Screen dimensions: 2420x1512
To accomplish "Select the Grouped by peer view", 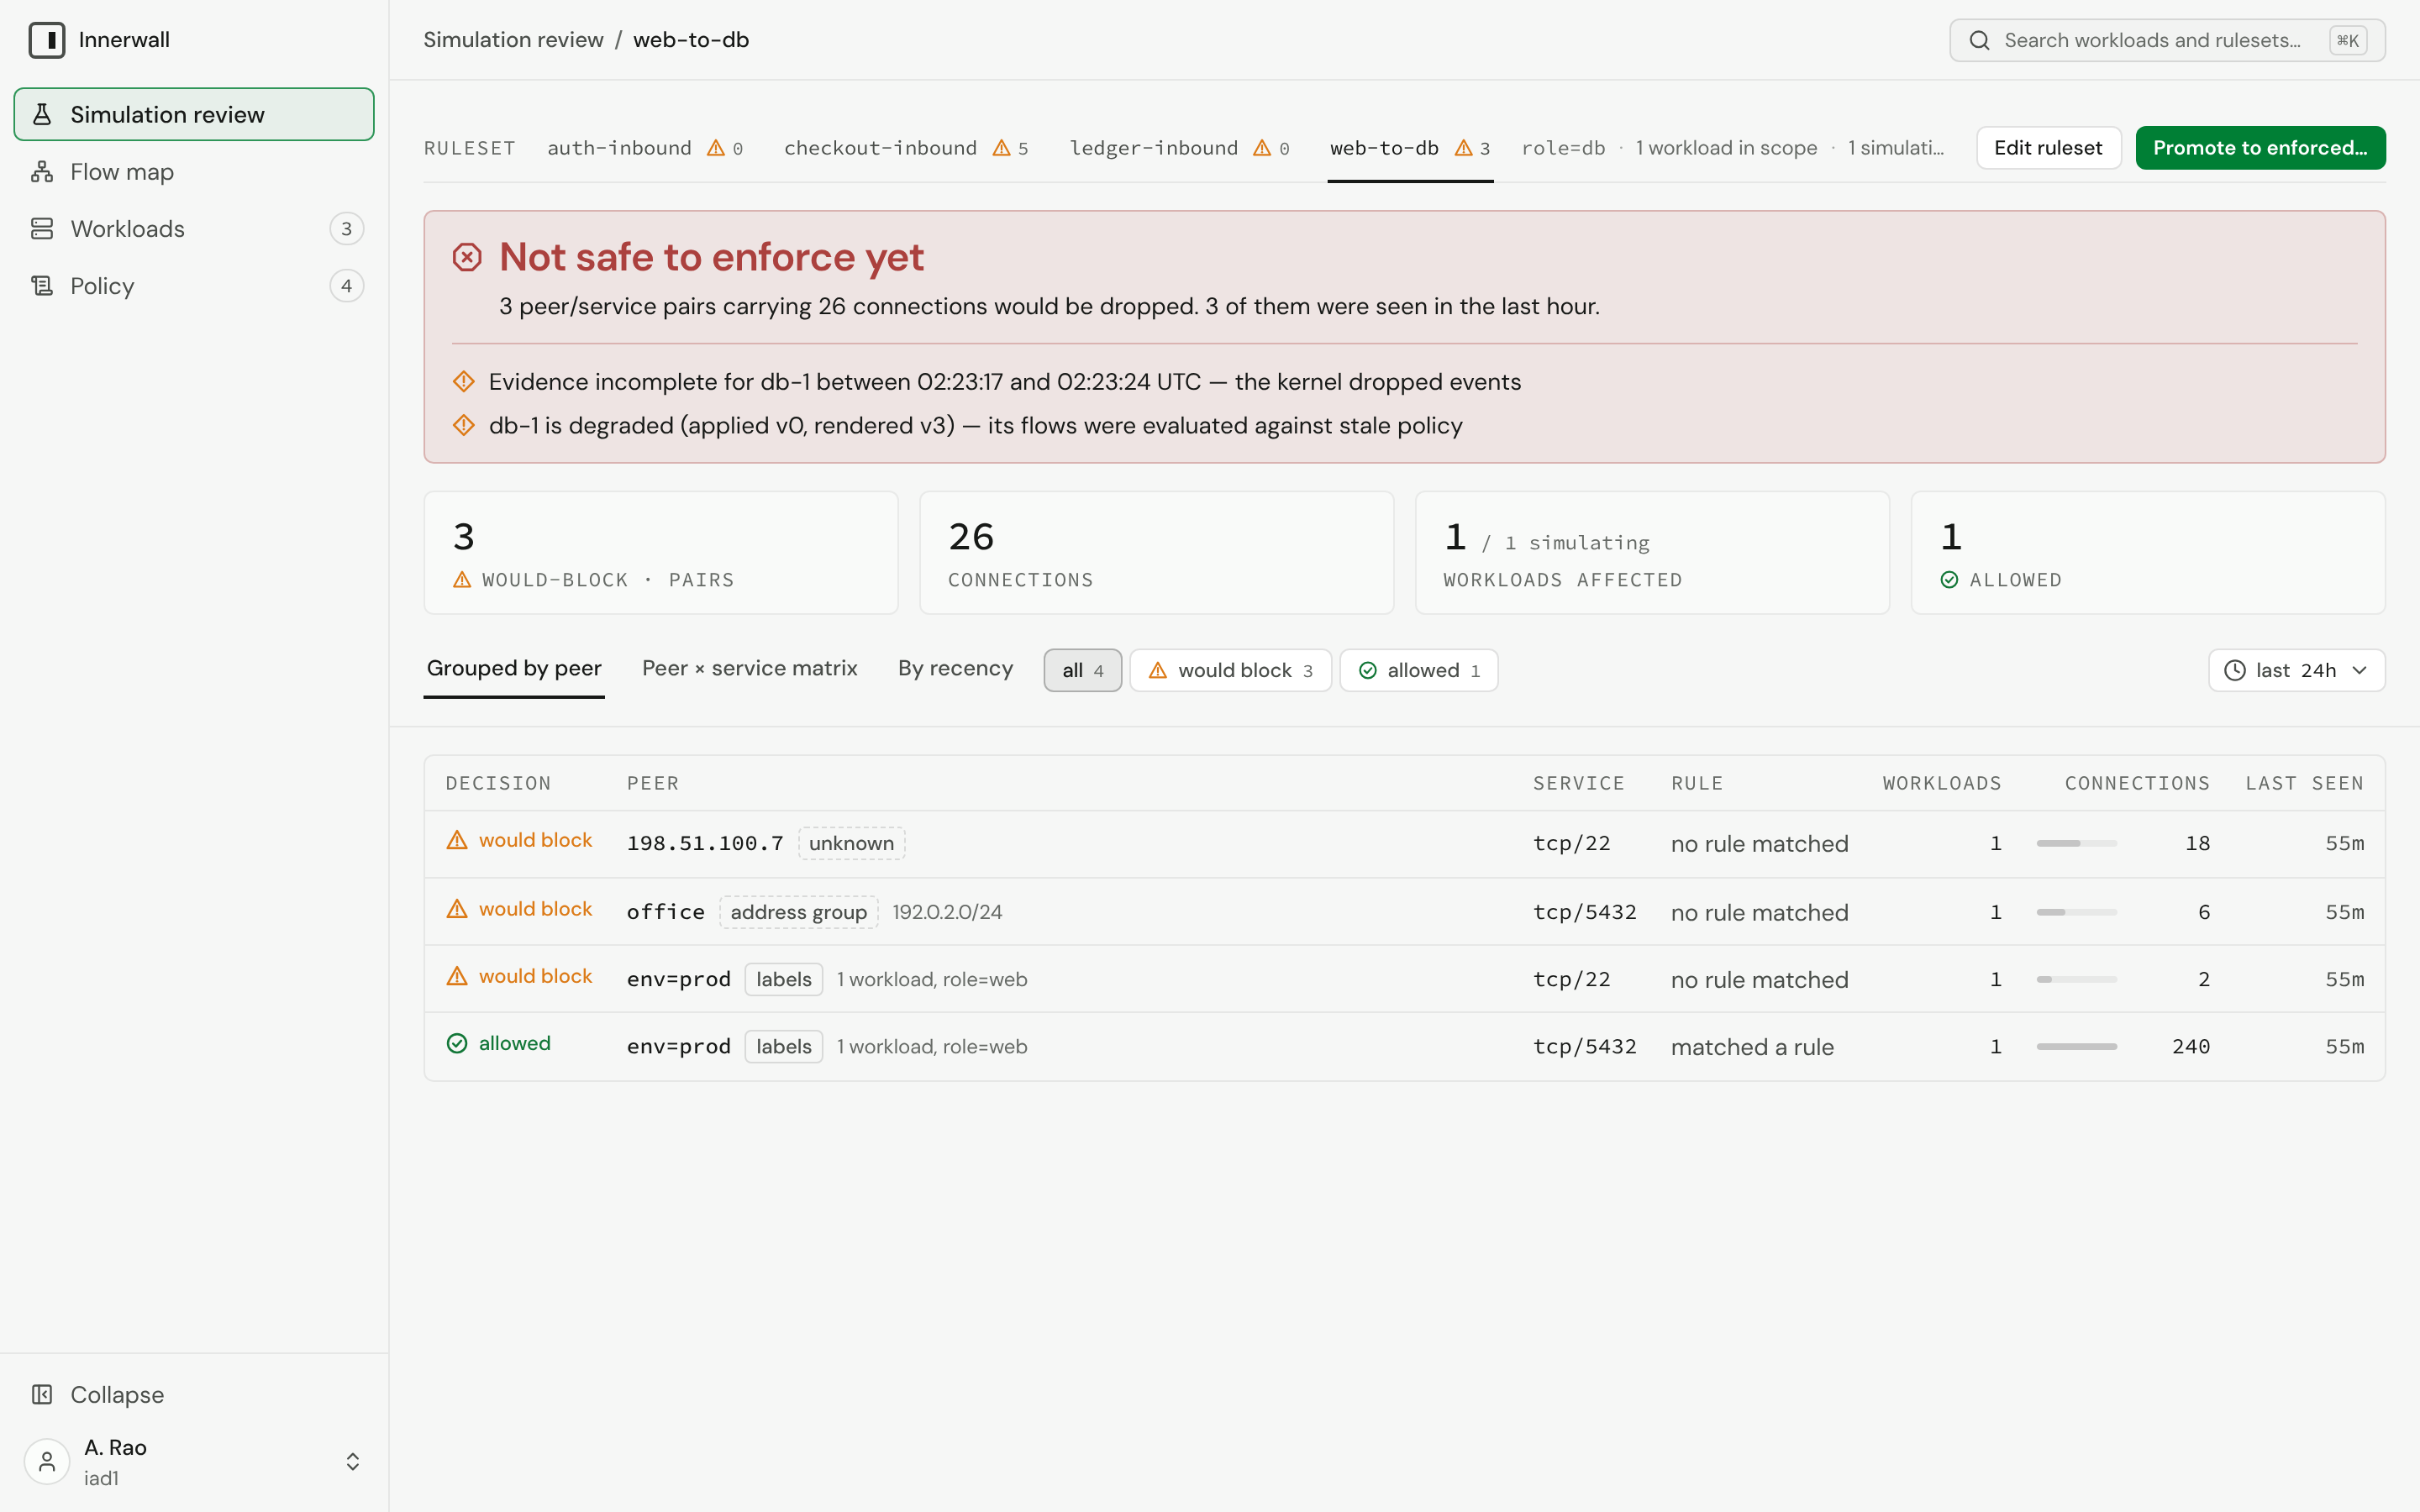I will click(x=514, y=669).
